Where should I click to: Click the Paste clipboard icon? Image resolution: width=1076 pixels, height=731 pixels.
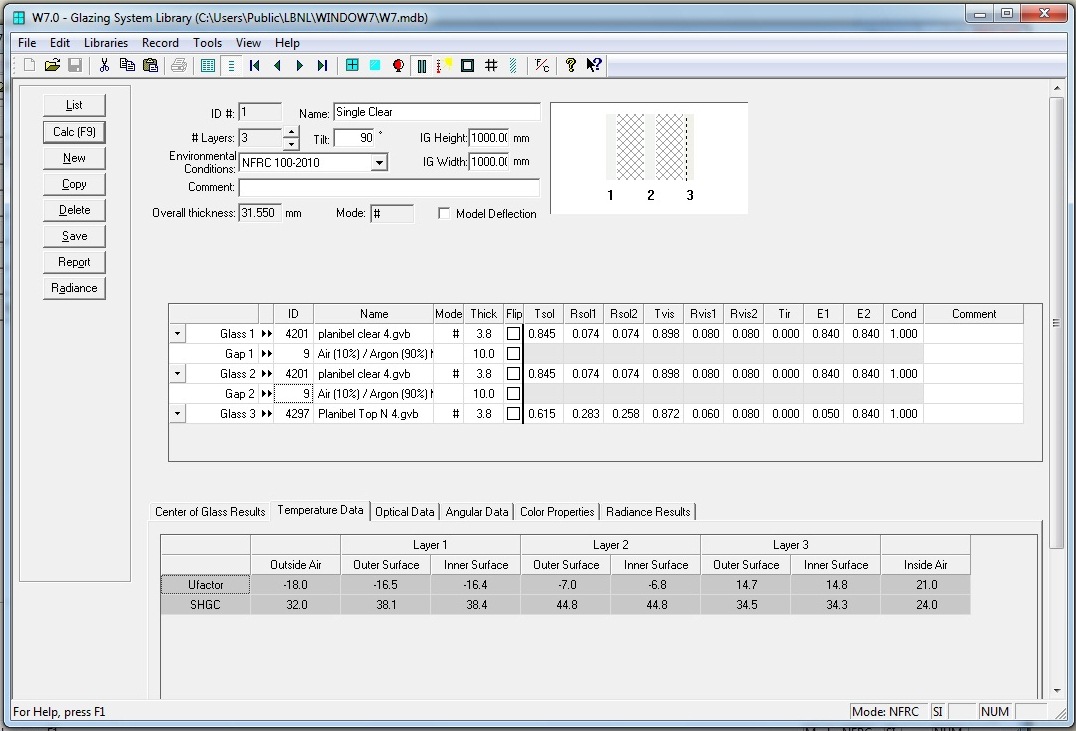pos(150,65)
